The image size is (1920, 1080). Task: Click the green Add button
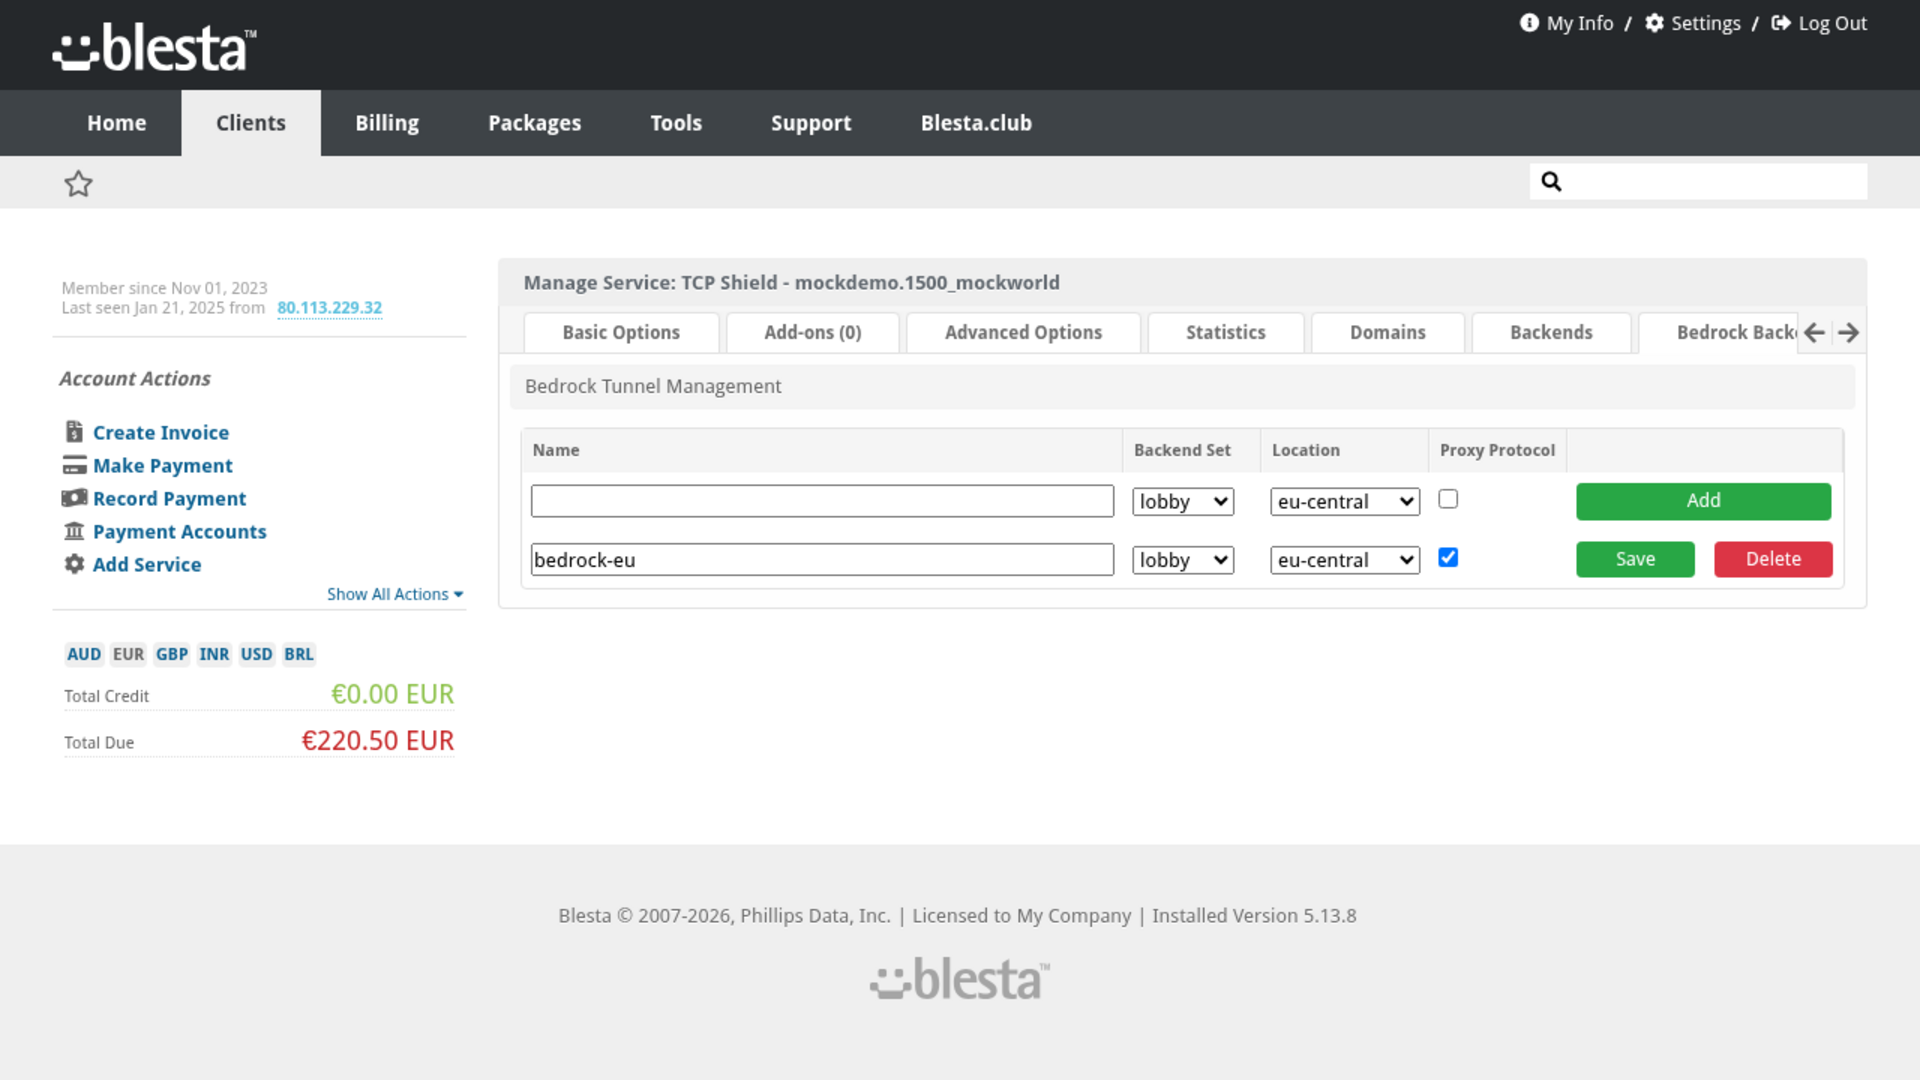(x=1703, y=501)
